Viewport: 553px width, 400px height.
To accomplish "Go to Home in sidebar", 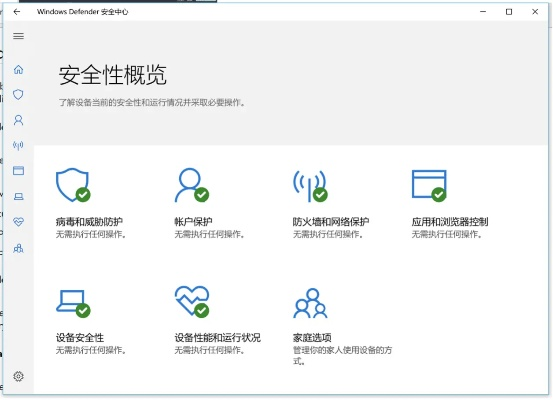I will (18, 69).
